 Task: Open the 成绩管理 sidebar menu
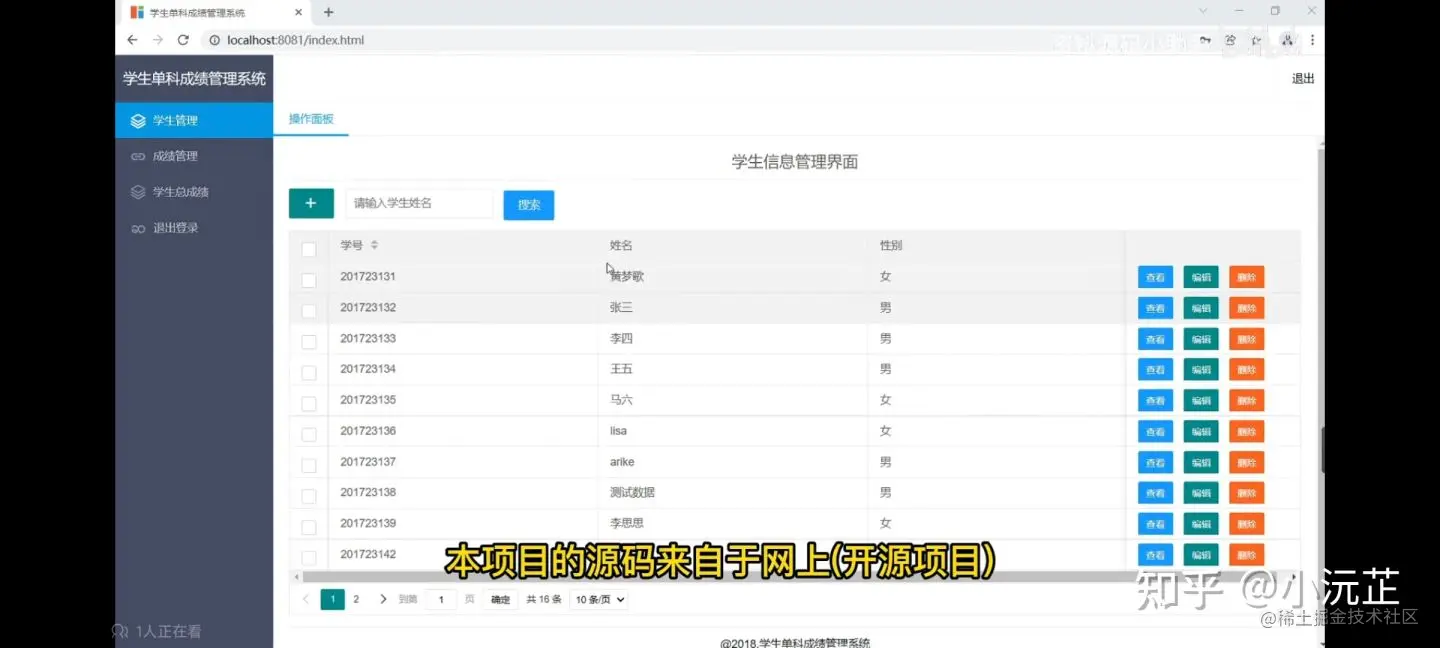pos(194,156)
